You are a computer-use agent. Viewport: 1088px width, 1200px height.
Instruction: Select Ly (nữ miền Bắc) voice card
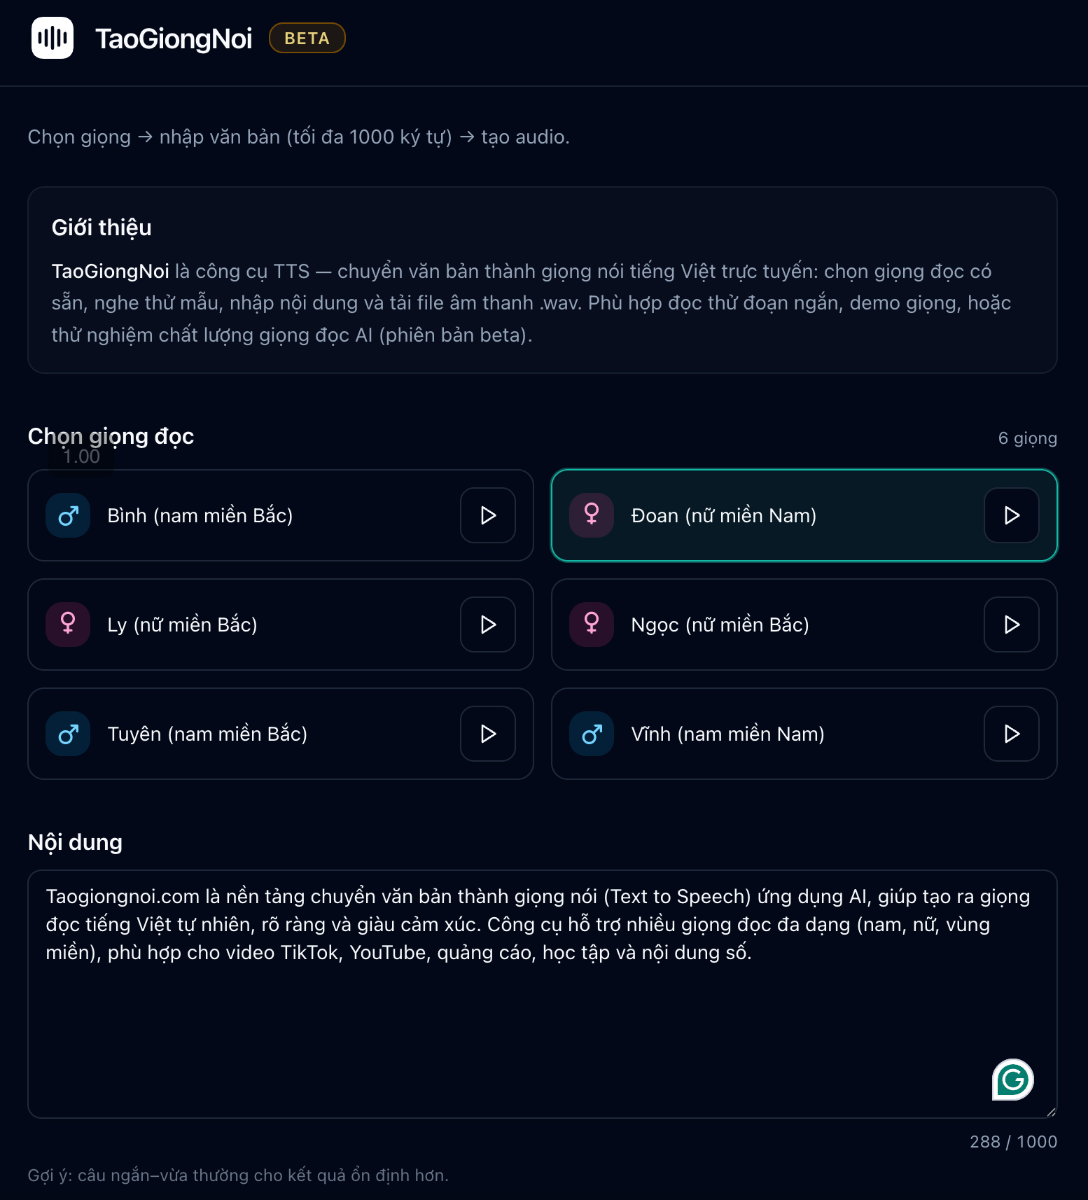point(281,624)
